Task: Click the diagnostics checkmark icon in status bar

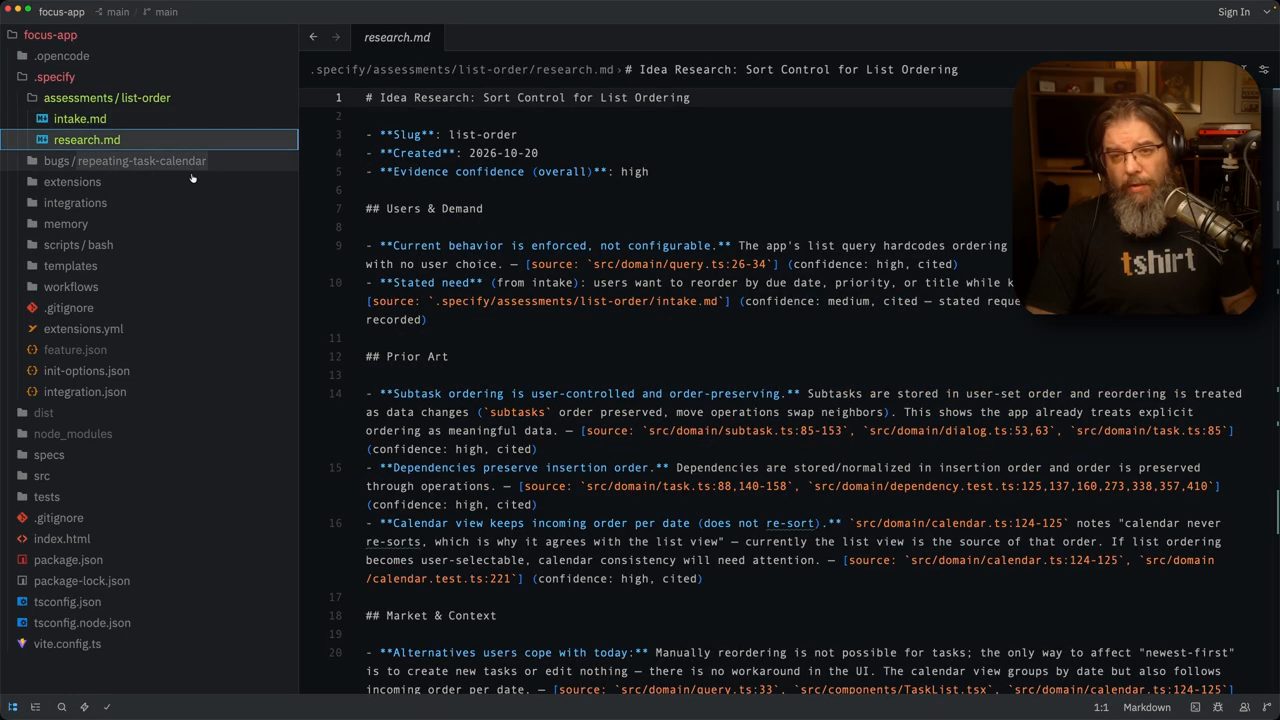Action: pyautogui.click(x=107, y=707)
